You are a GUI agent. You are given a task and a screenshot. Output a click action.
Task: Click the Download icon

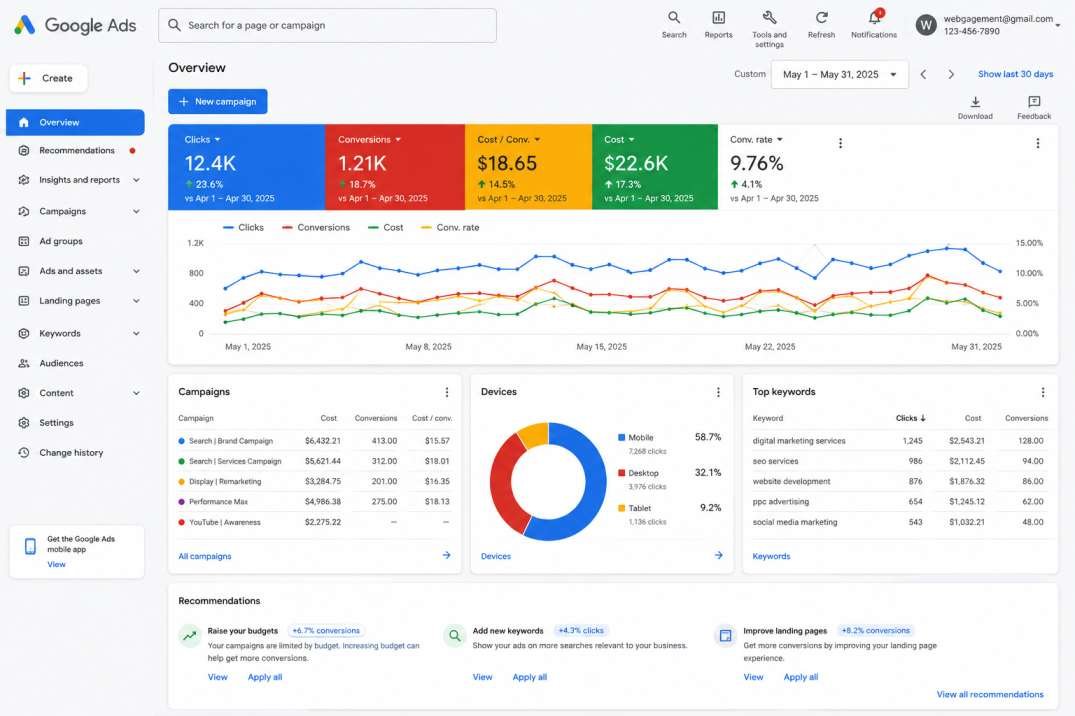[x=975, y=102]
